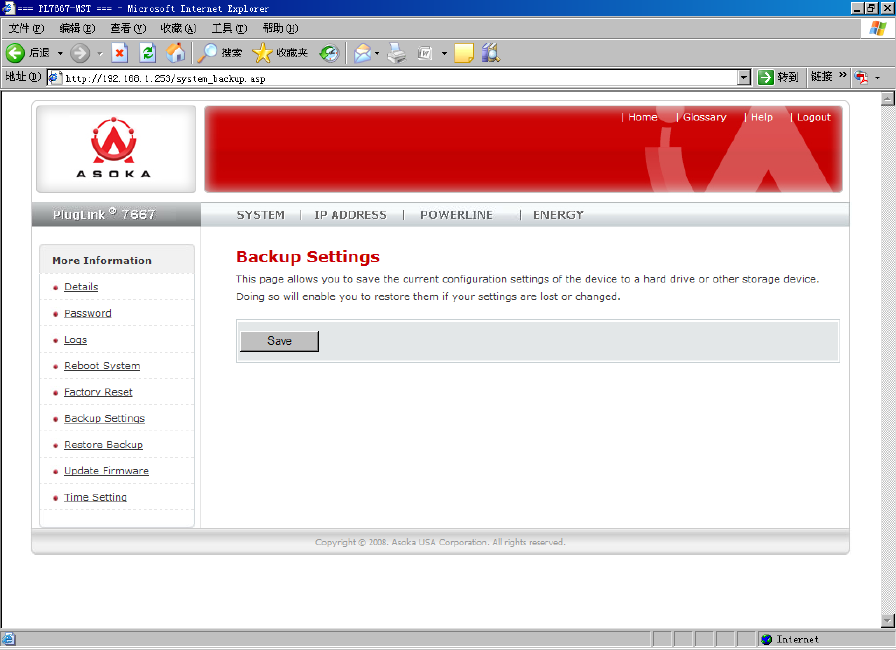896x650 pixels.
Task: Open the Help link in the red banner
Action: (762, 117)
